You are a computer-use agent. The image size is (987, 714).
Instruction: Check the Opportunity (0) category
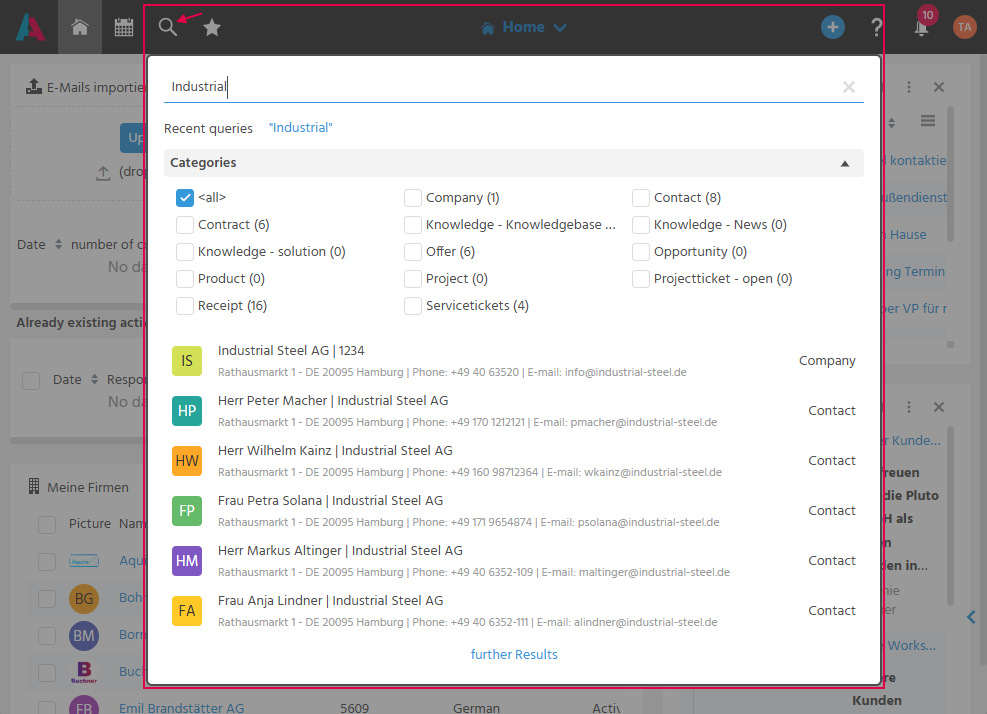[641, 252]
